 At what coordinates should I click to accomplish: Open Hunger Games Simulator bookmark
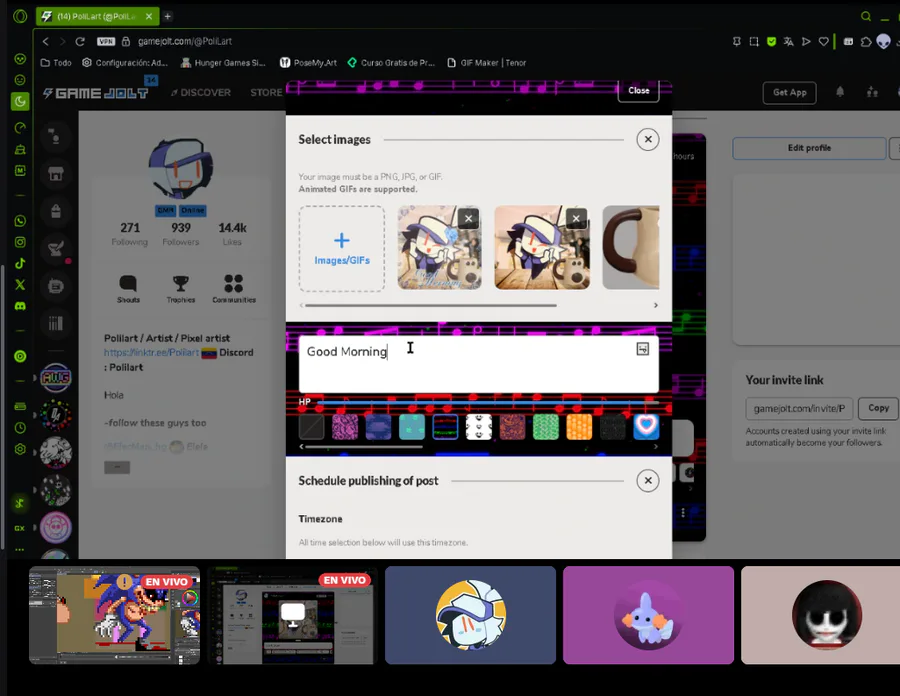pyautogui.click(x=223, y=63)
